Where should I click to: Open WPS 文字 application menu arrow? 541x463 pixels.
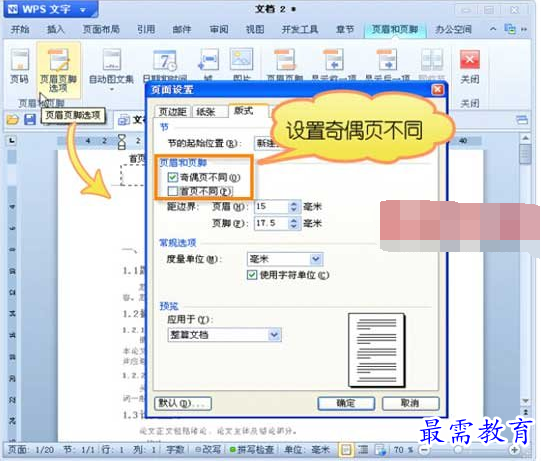tap(83, 10)
